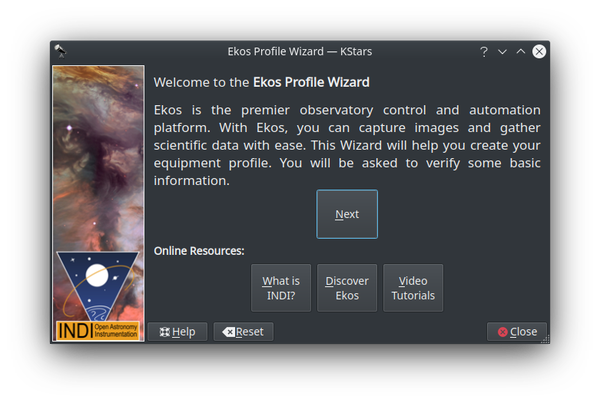
Task: Close the wizard with the Close button
Action: pos(517,331)
